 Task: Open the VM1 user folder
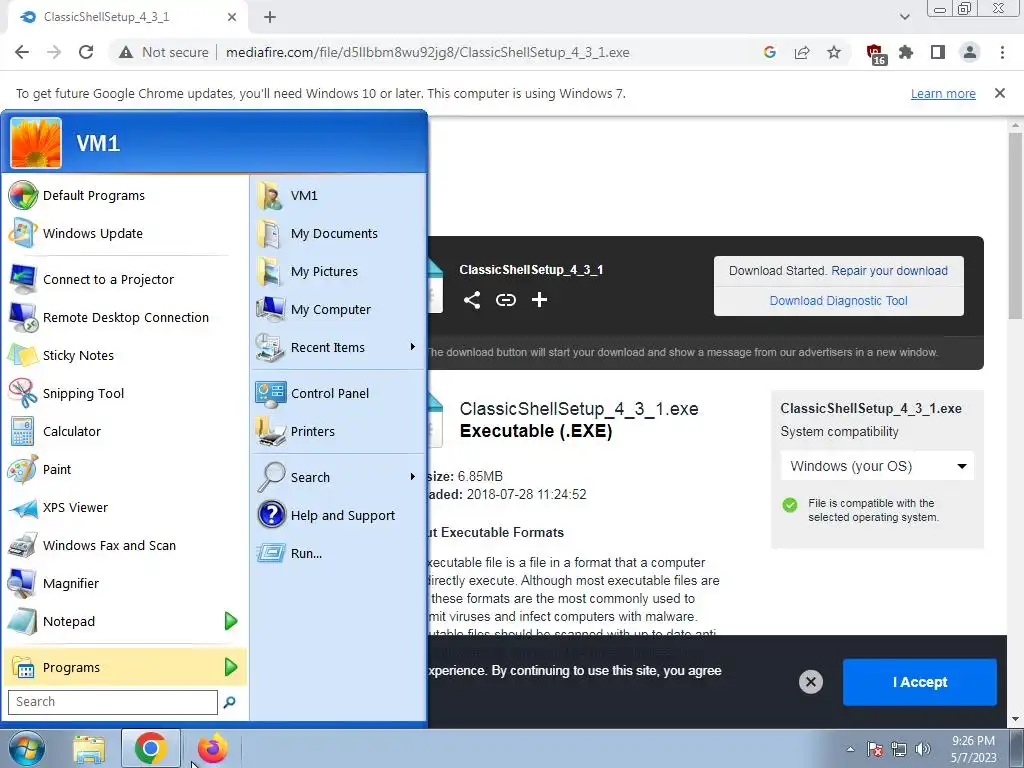338,195
